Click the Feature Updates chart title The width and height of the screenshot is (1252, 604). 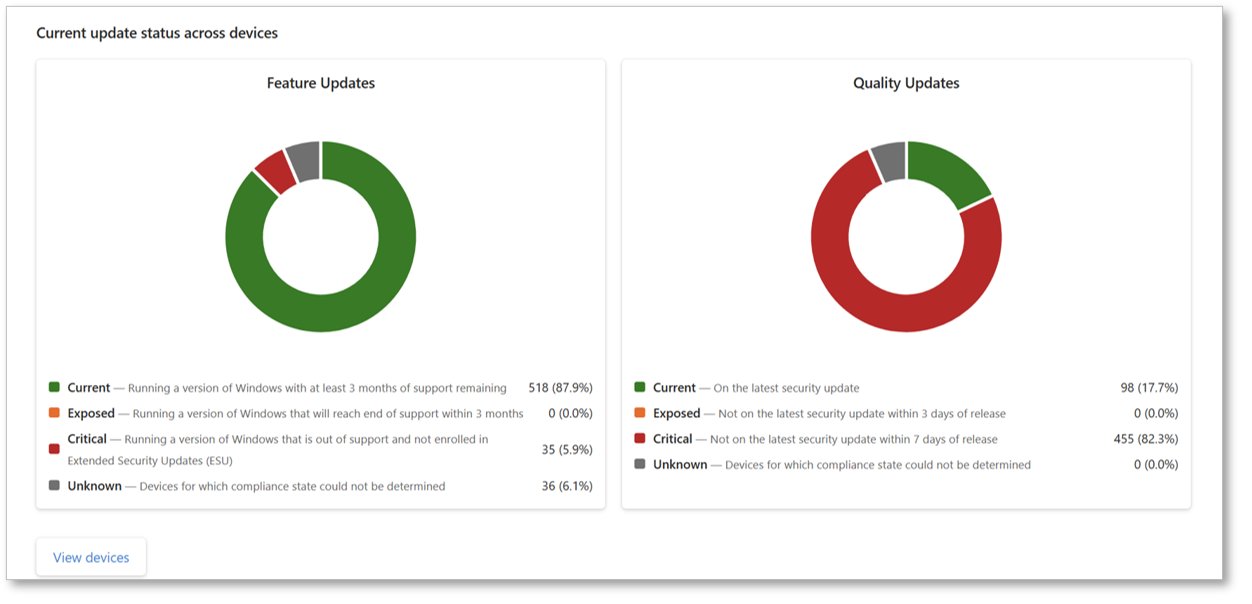[x=320, y=83]
